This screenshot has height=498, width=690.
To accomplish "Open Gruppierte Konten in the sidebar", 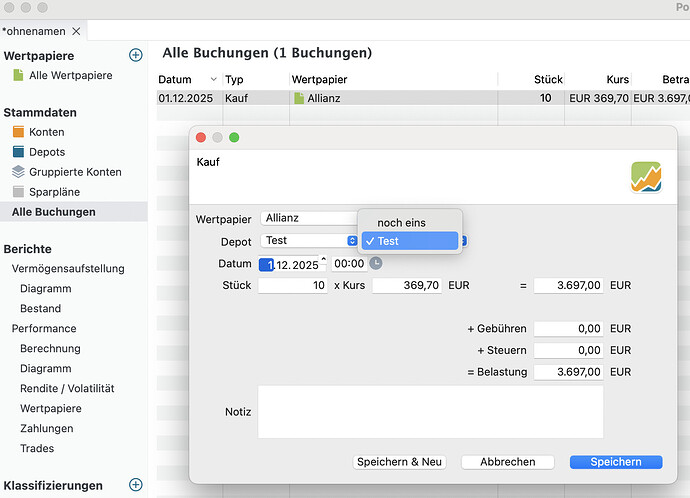I will [74, 172].
